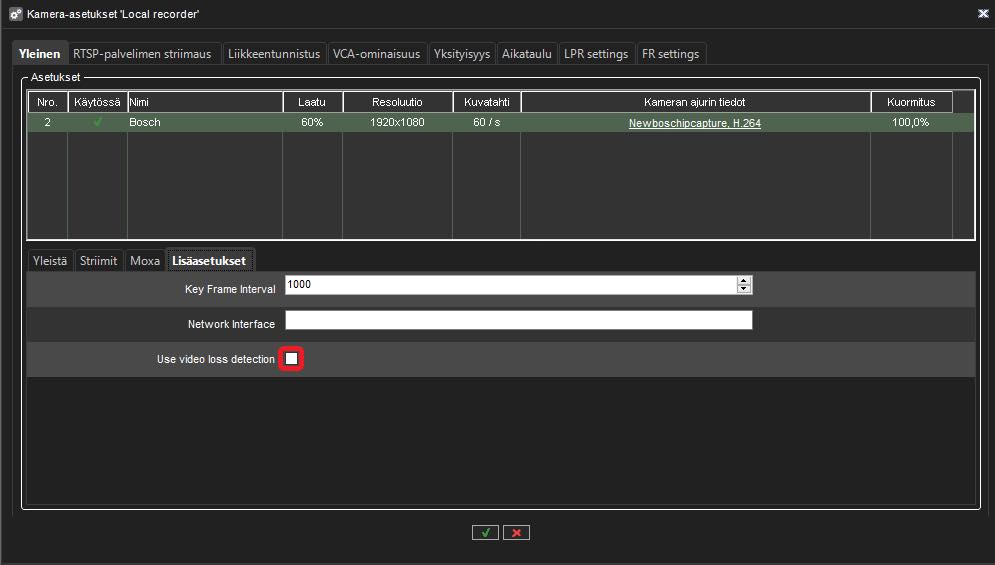Confirm settings with the green checkmark button

coord(485,533)
